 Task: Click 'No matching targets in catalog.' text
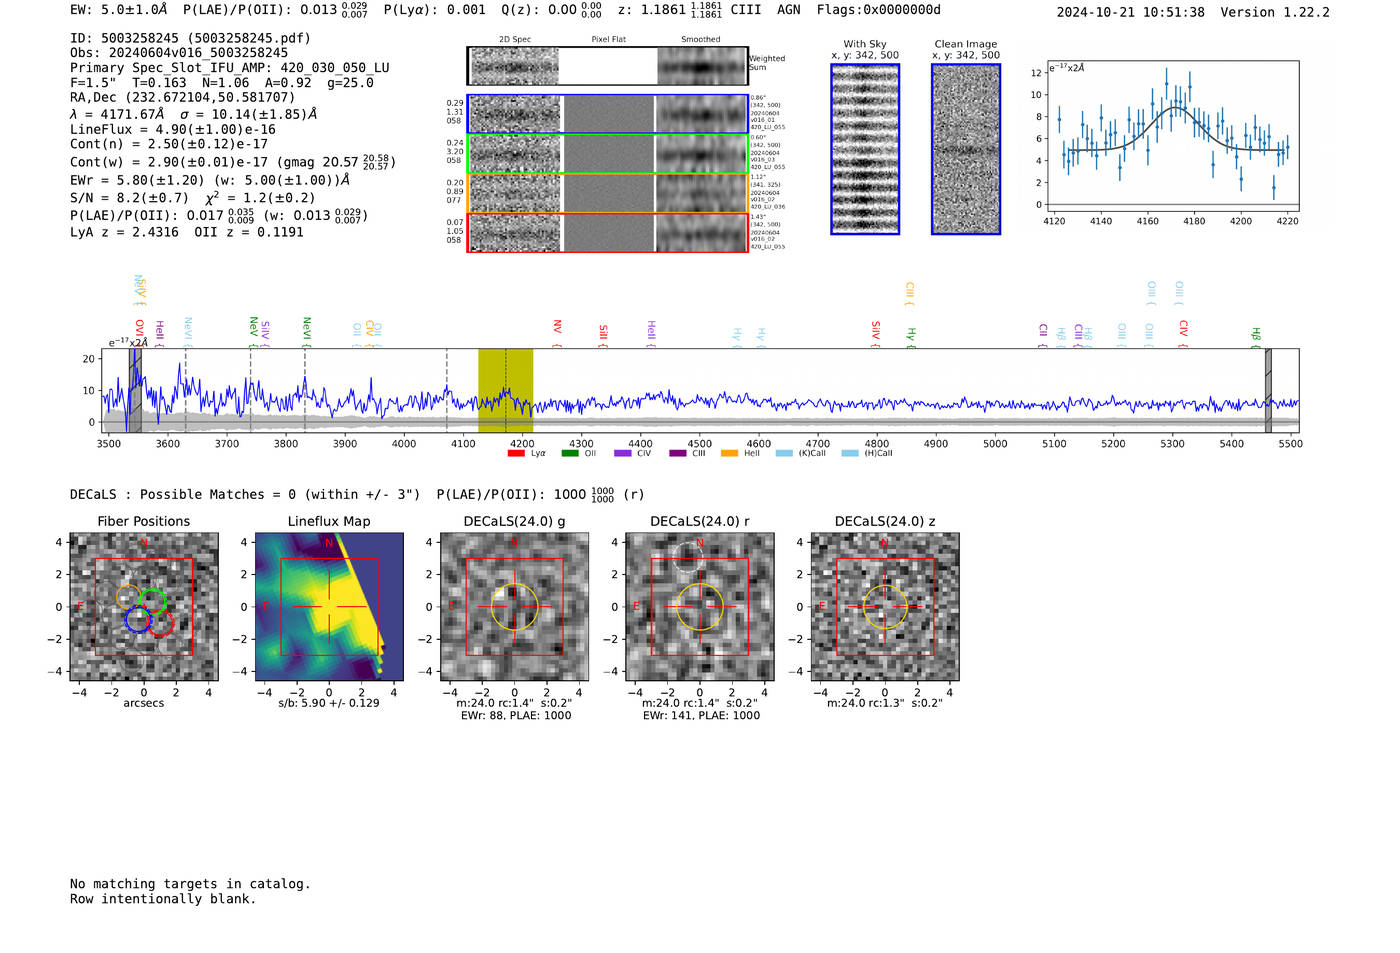[x=190, y=884]
